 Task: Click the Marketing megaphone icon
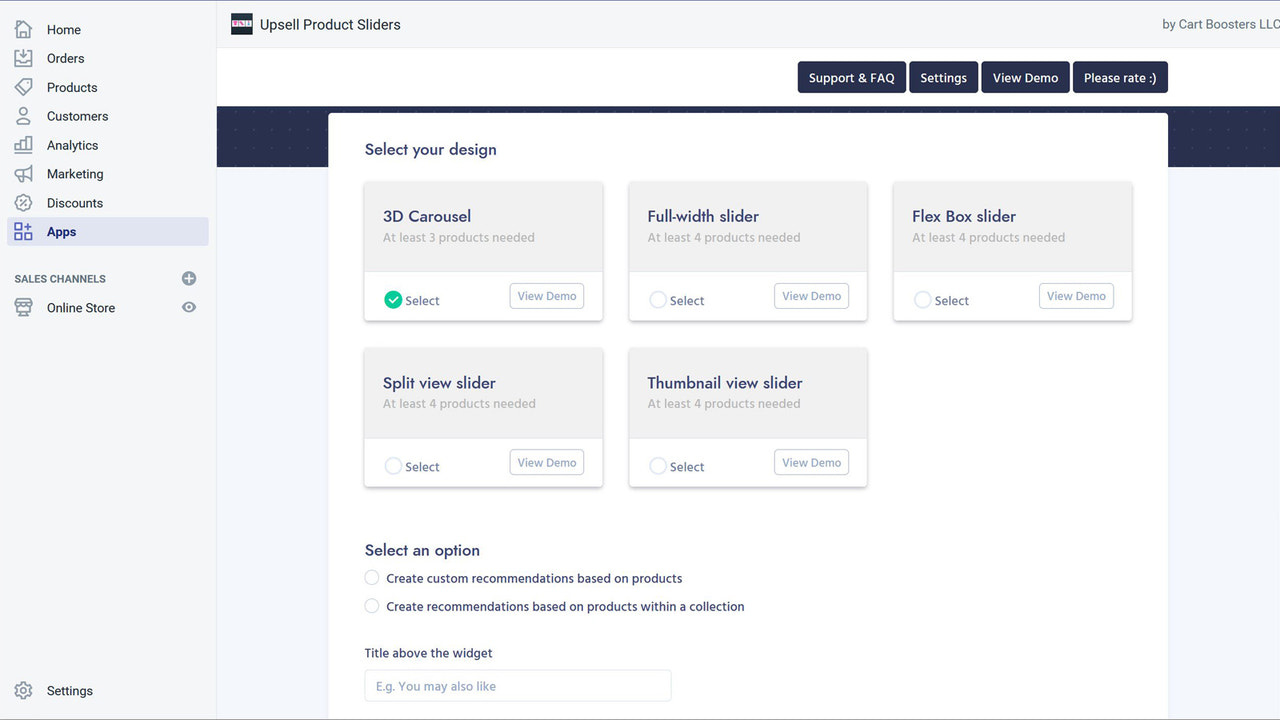click(22, 174)
